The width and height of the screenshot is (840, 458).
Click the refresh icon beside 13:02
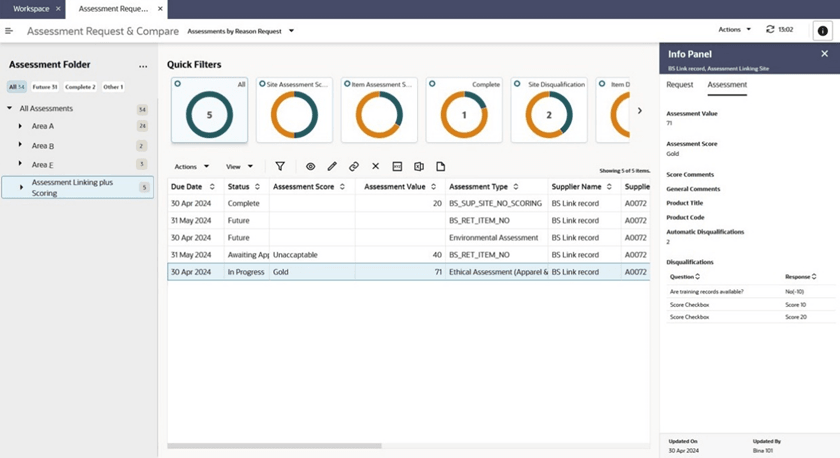click(x=770, y=29)
